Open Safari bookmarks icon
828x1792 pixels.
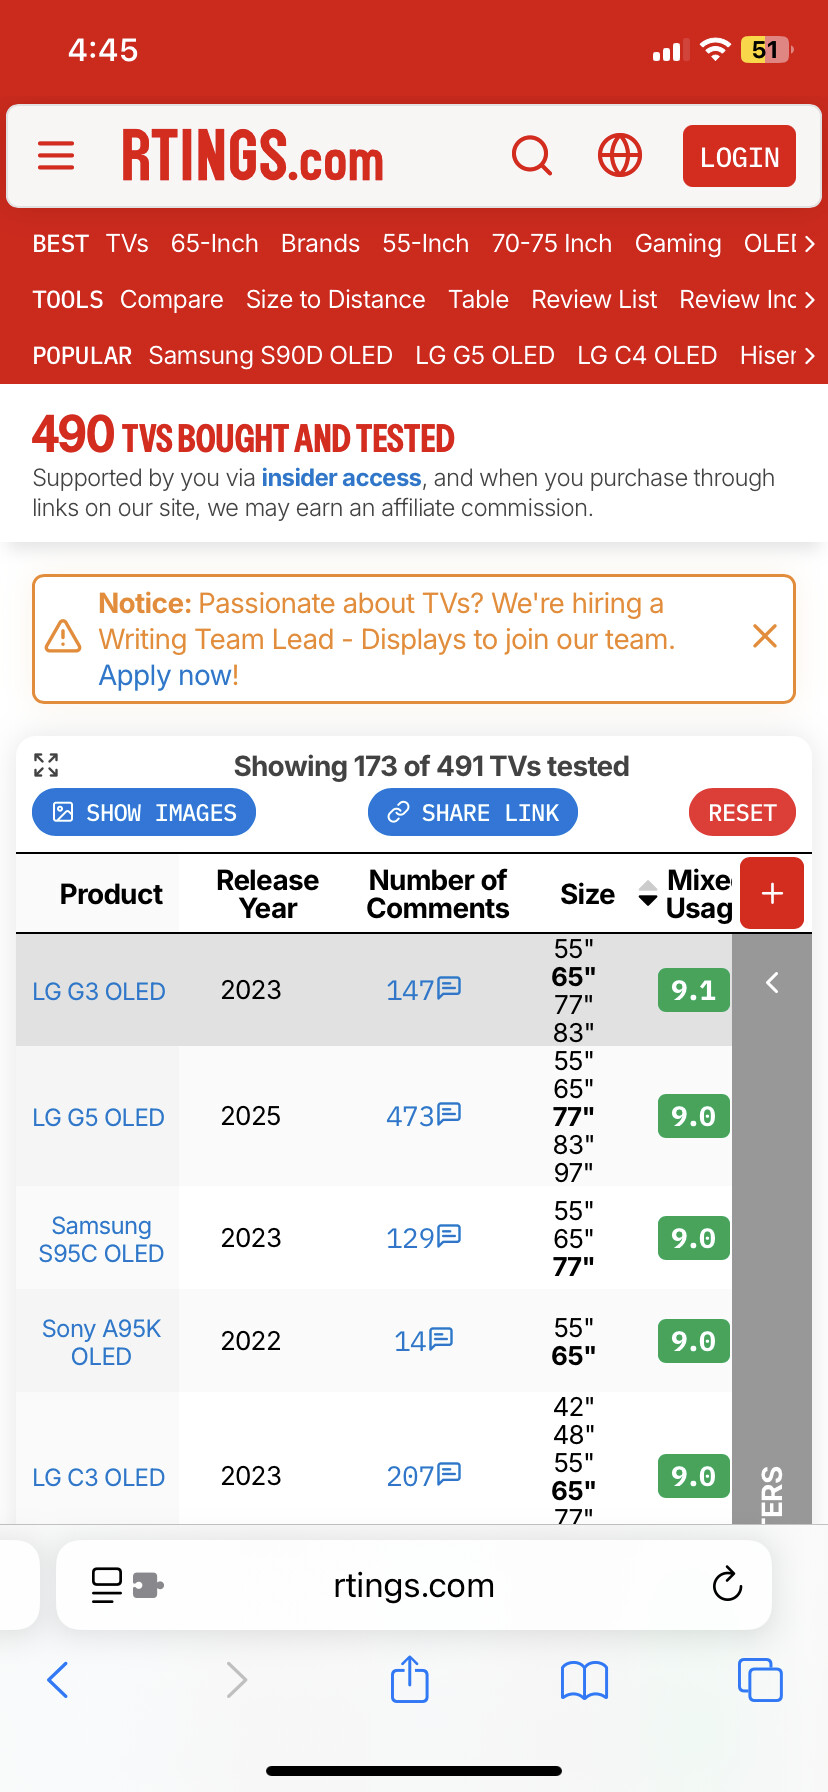[x=584, y=1680]
